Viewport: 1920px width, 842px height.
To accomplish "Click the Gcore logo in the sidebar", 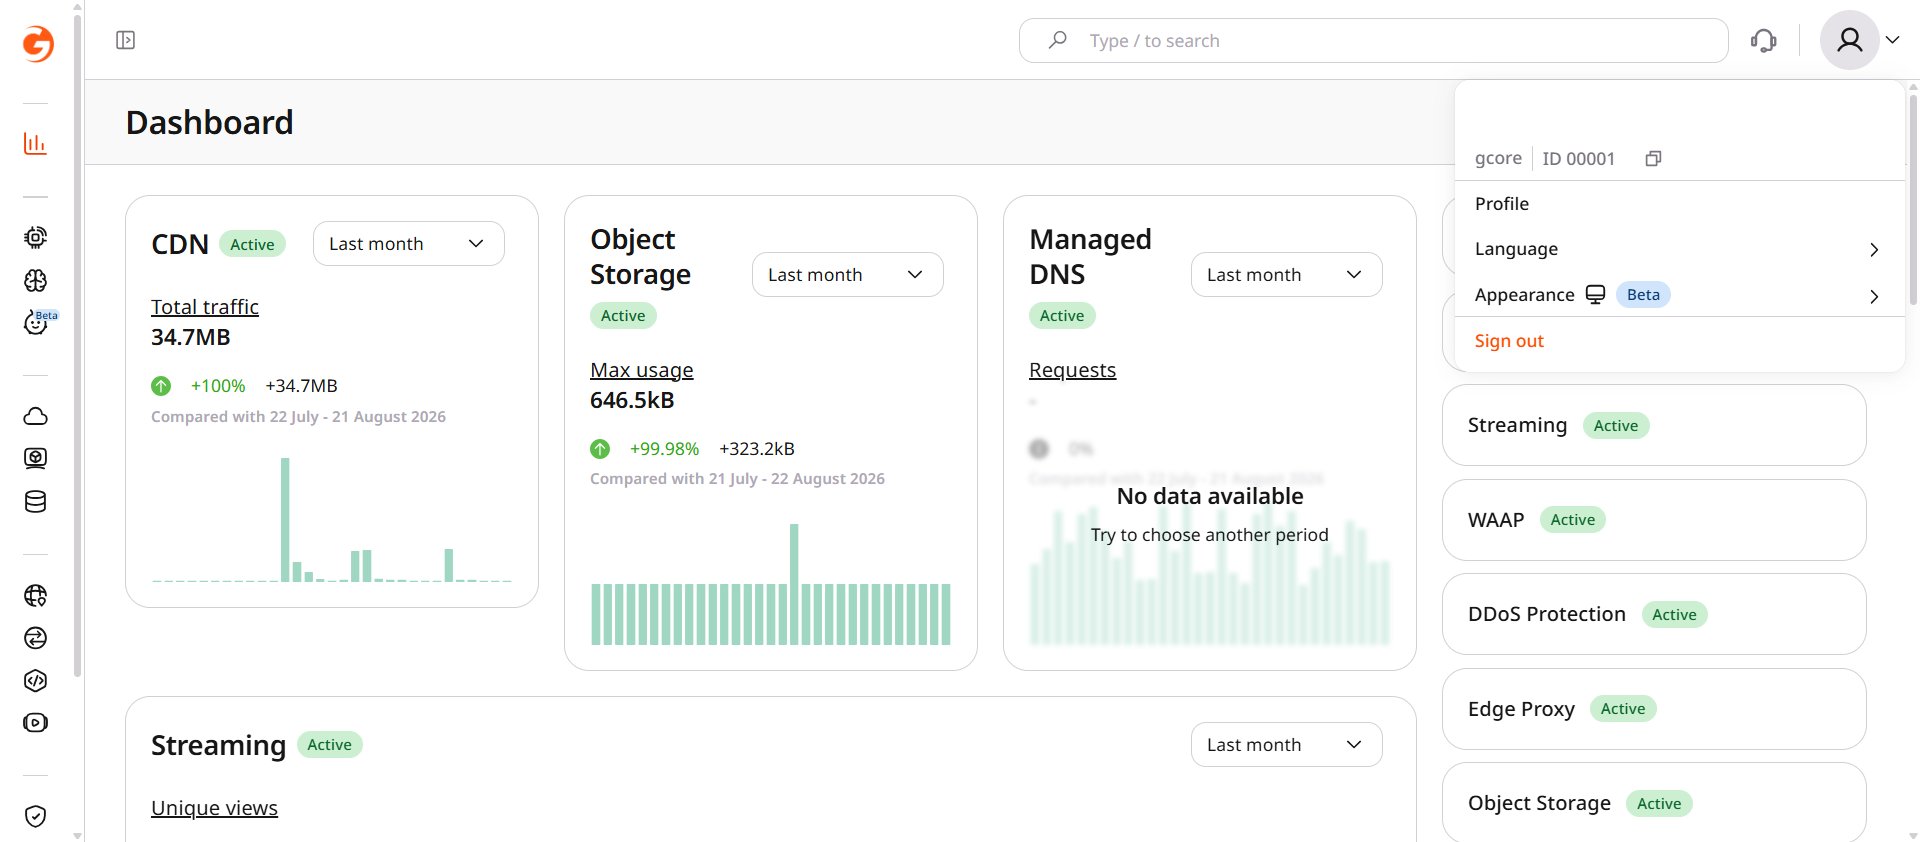I will 38,43.
